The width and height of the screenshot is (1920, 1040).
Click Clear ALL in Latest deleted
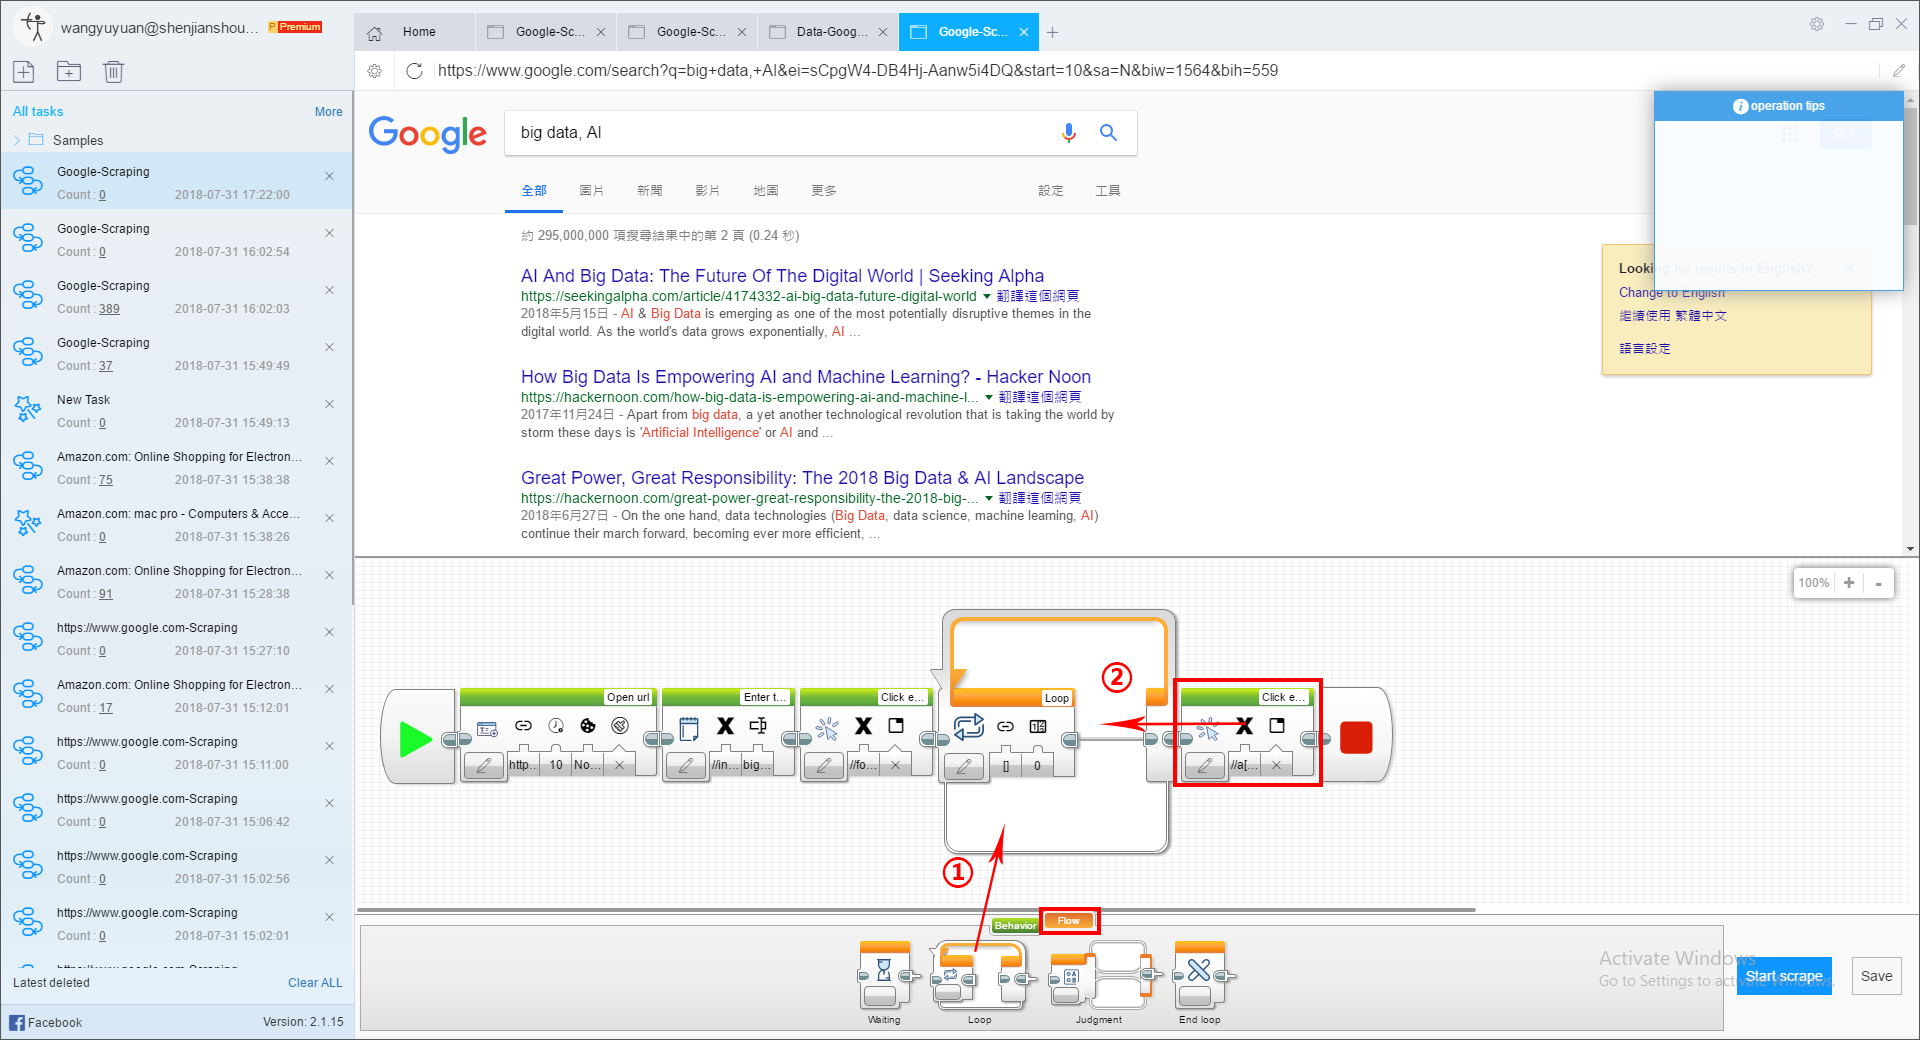point(315,983)
